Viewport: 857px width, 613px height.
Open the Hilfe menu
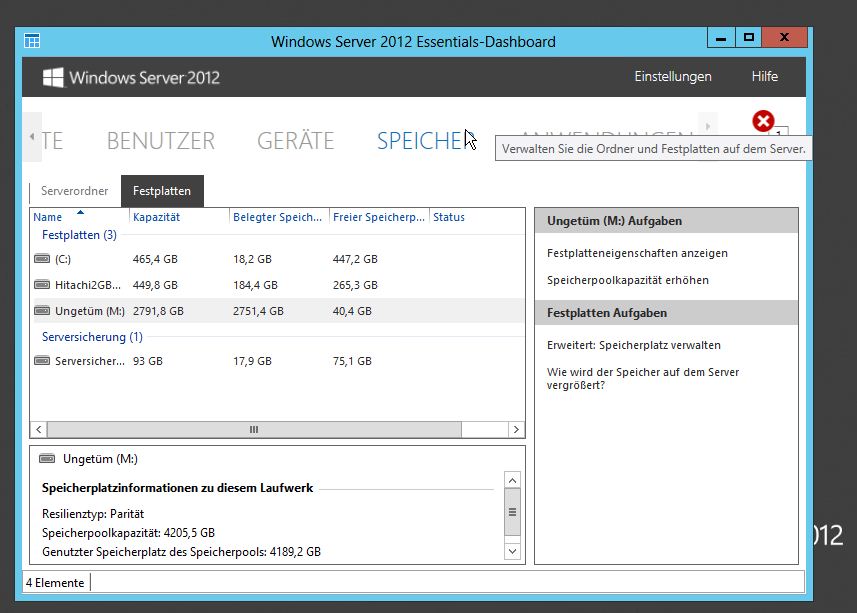pyautogui.click(x=765, y=76)
